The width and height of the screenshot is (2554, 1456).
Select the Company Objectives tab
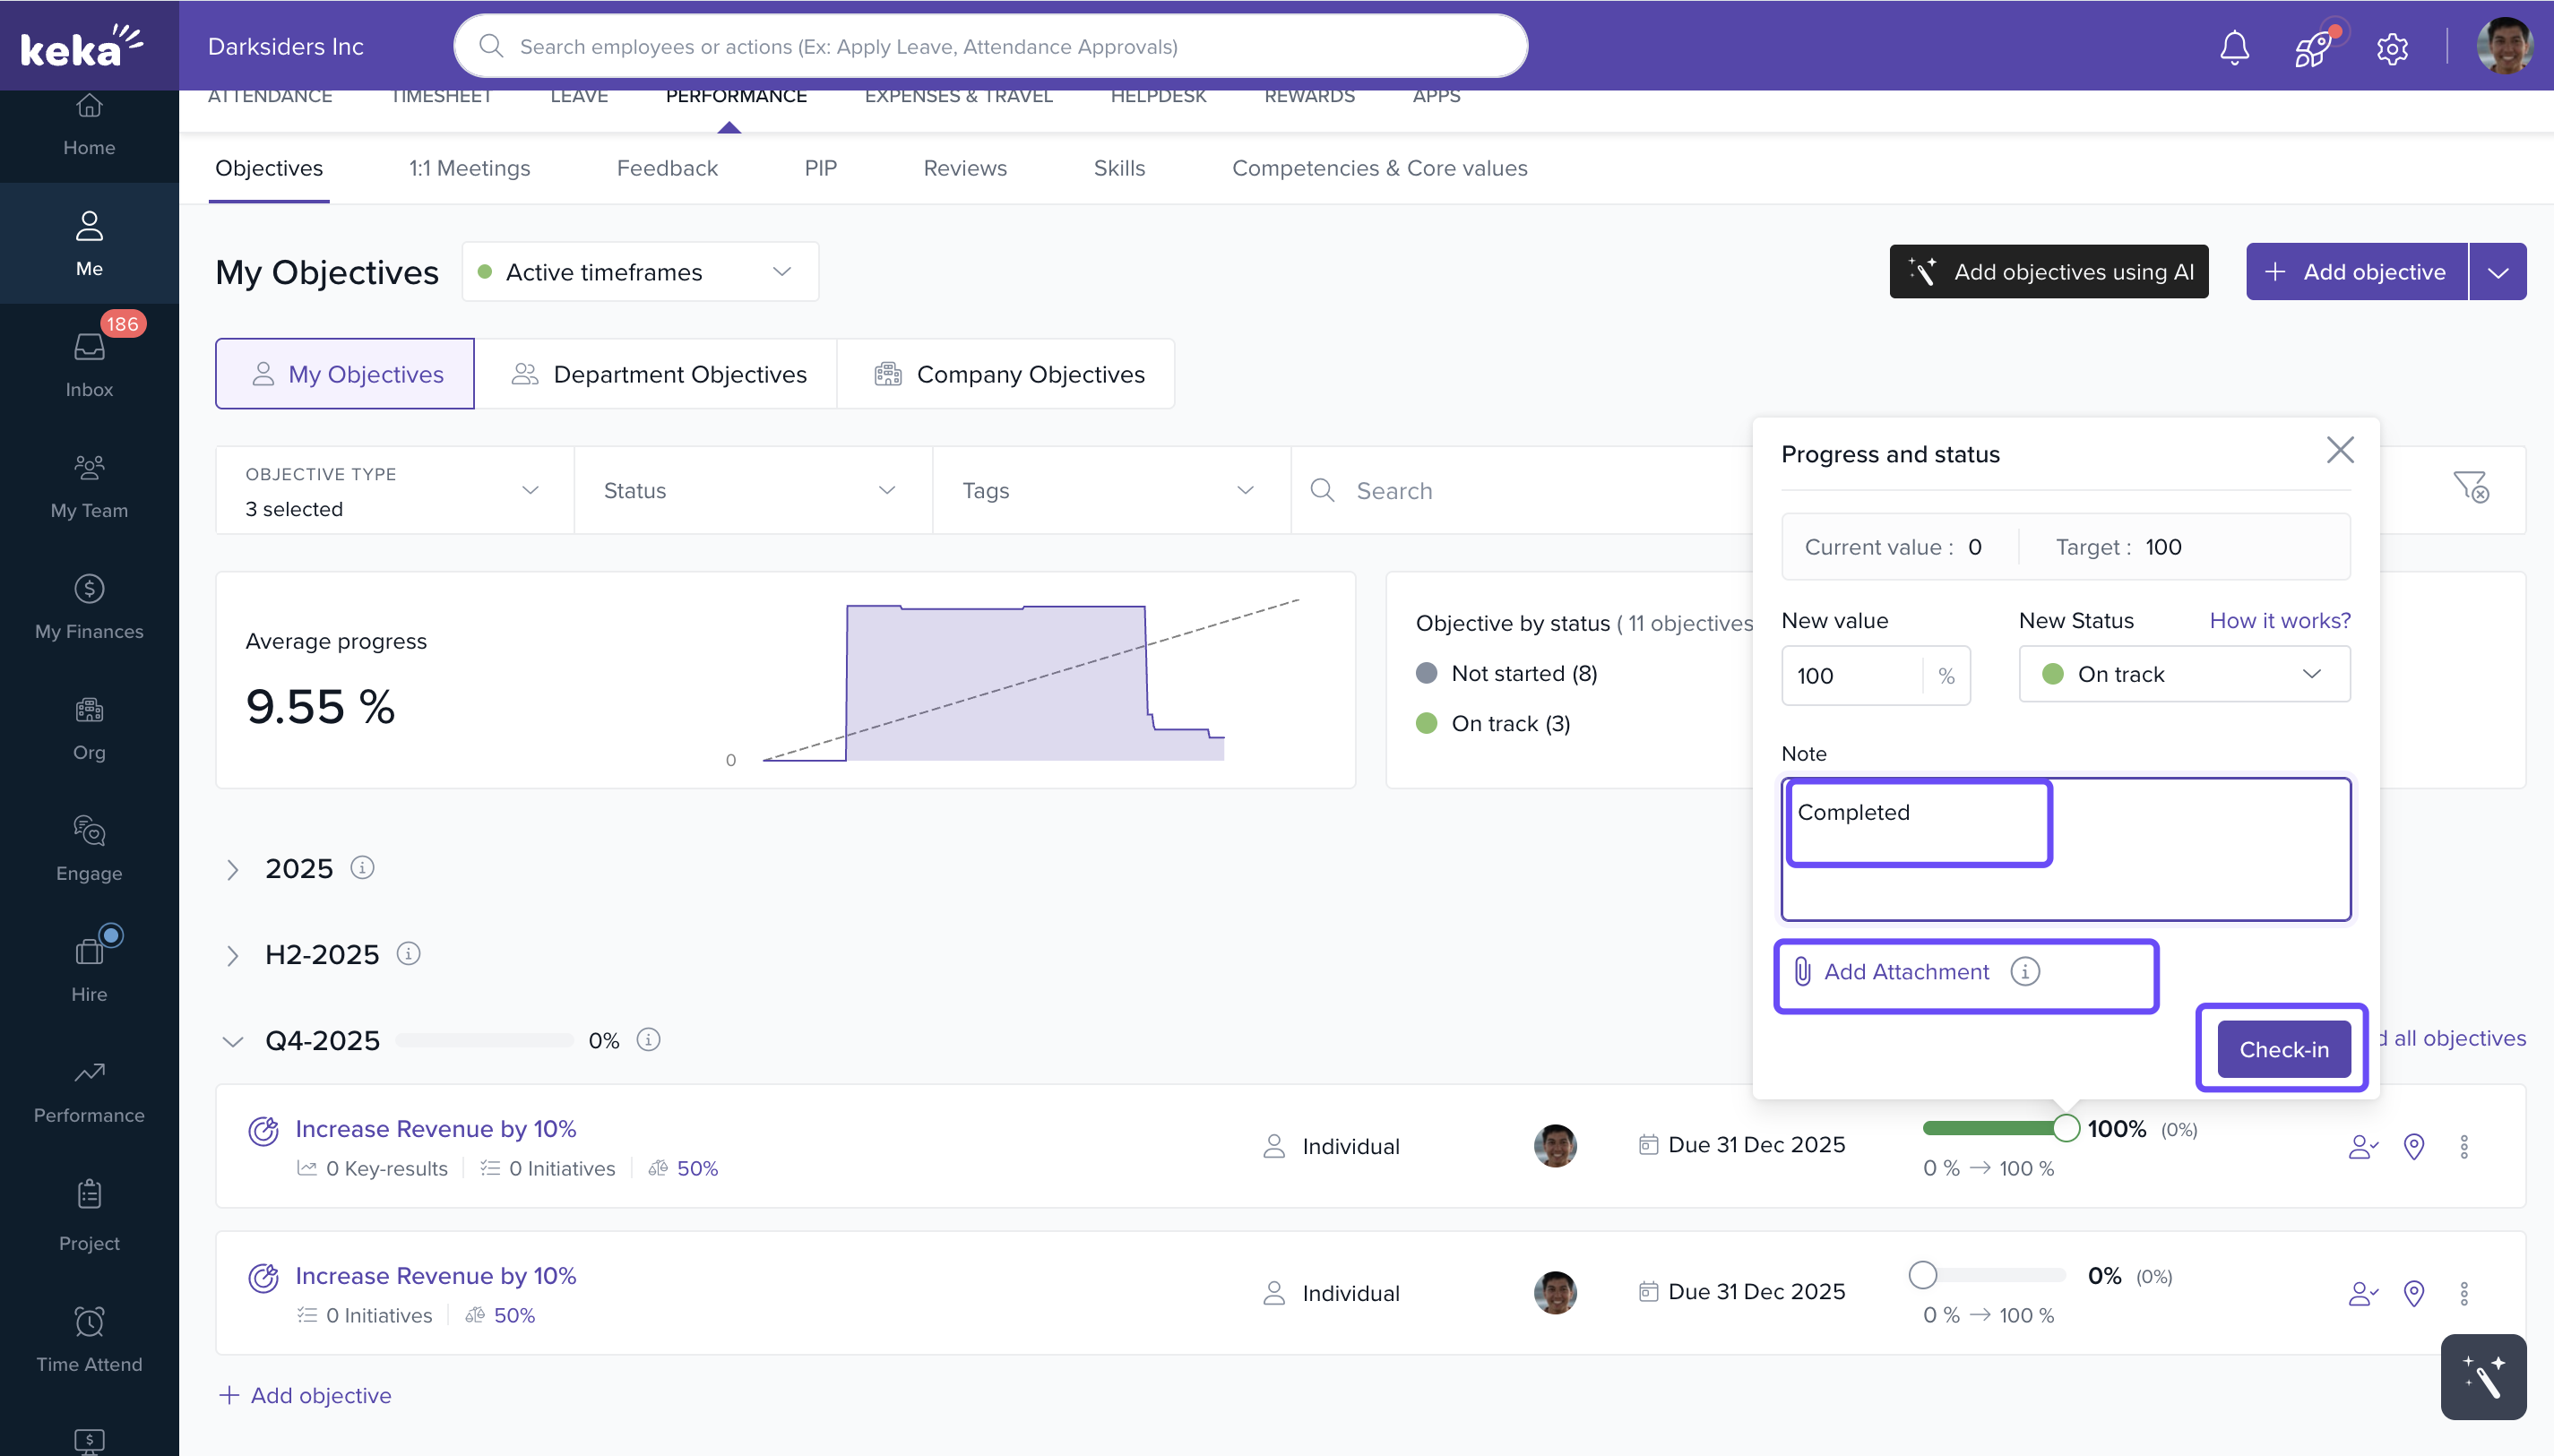[x=1006, y=374]
